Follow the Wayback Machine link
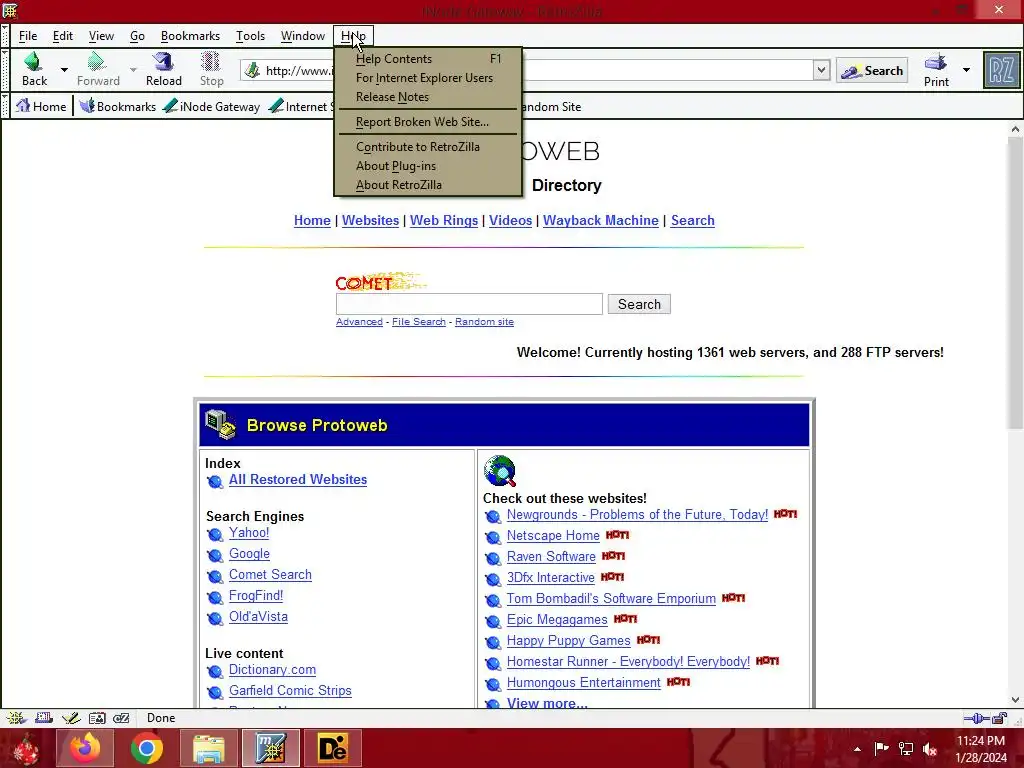 pyautogui.click(x=600, y=221)
